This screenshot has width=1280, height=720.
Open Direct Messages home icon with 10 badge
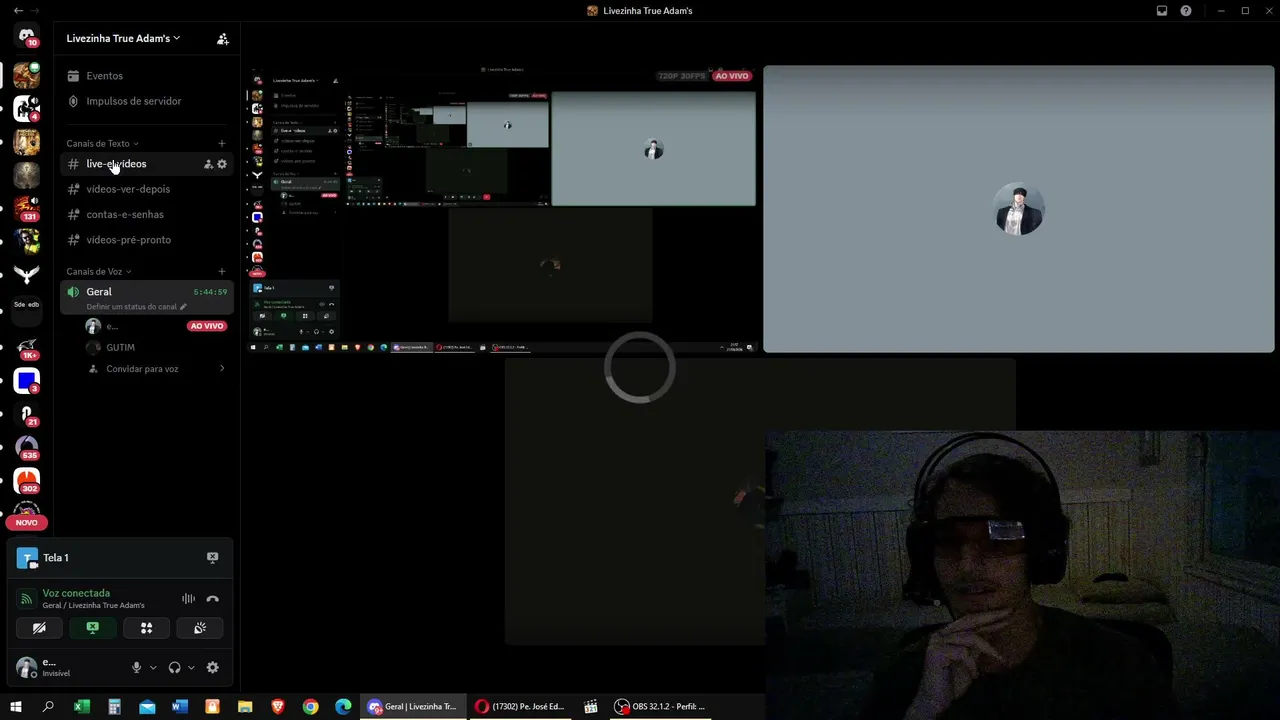pyautogui.click(x=27, y=36)
